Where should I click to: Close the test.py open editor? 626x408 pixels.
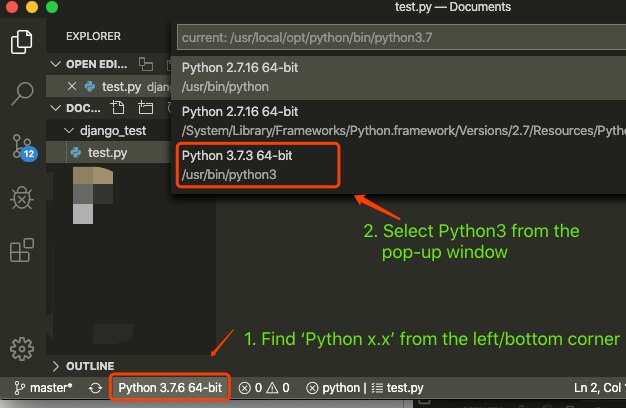(72, 86)
